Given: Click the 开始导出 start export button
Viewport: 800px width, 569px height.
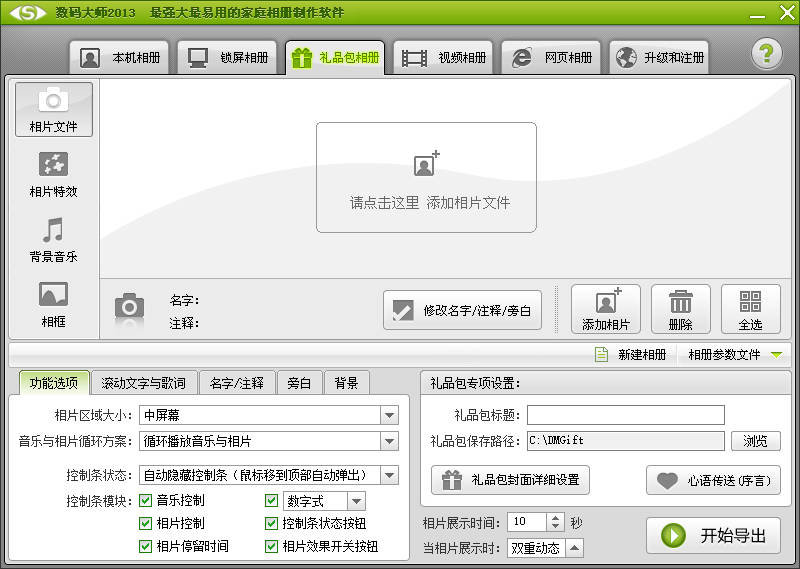Looking at the screenshot, I should click(x=713, y=535).
